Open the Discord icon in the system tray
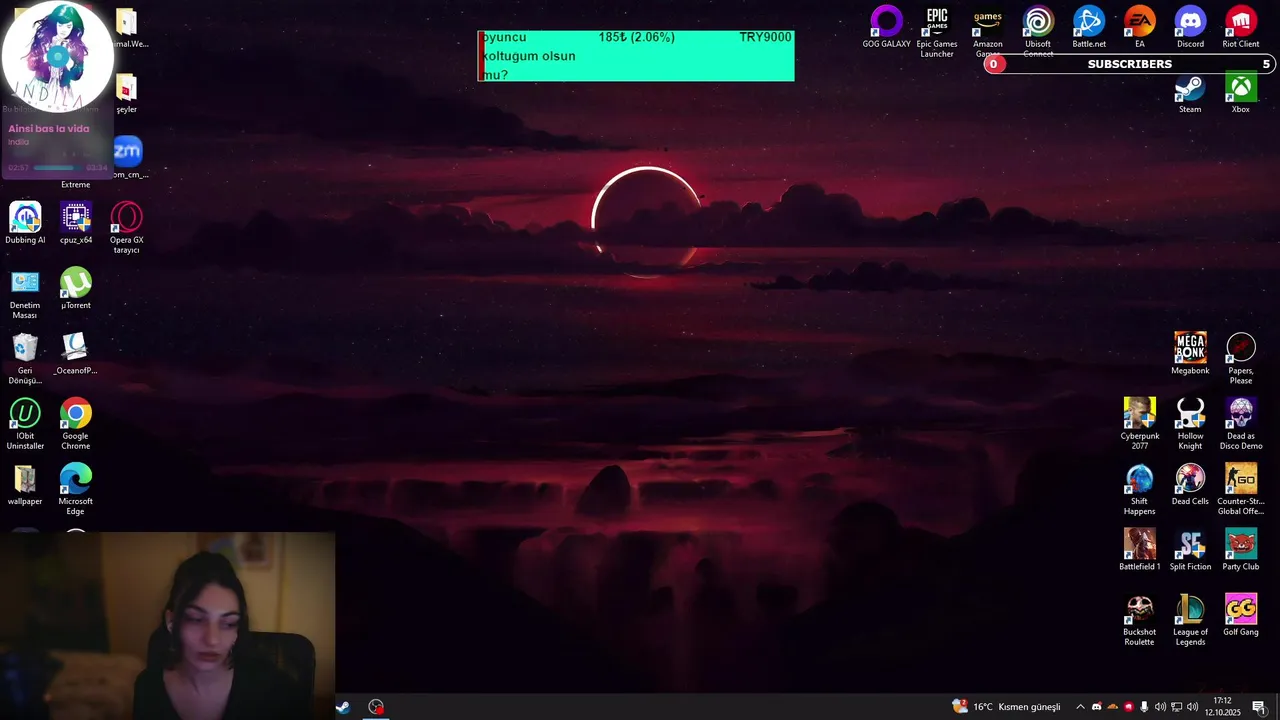Screen dimensions: 1280x720 click(1096, 707)
